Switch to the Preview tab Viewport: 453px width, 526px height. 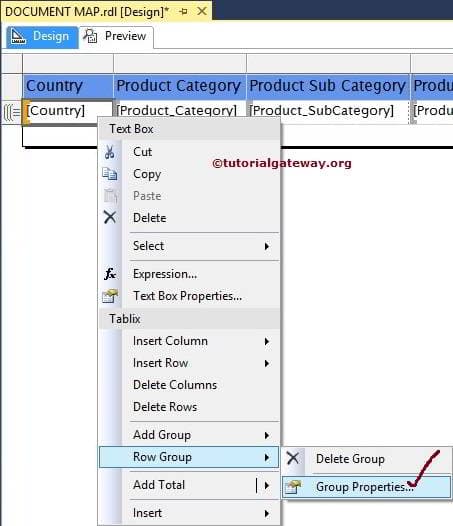[x=116, y=36]
